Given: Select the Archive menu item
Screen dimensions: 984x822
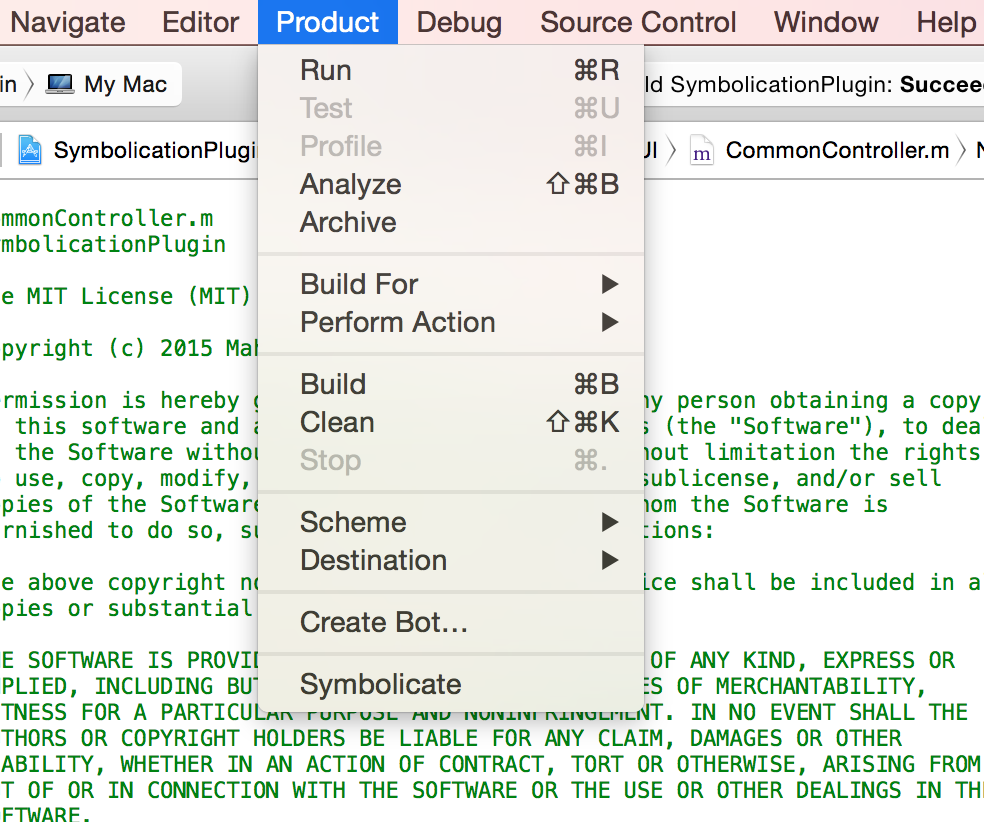Looking at the screenshot, I should [x=451, y=222].
